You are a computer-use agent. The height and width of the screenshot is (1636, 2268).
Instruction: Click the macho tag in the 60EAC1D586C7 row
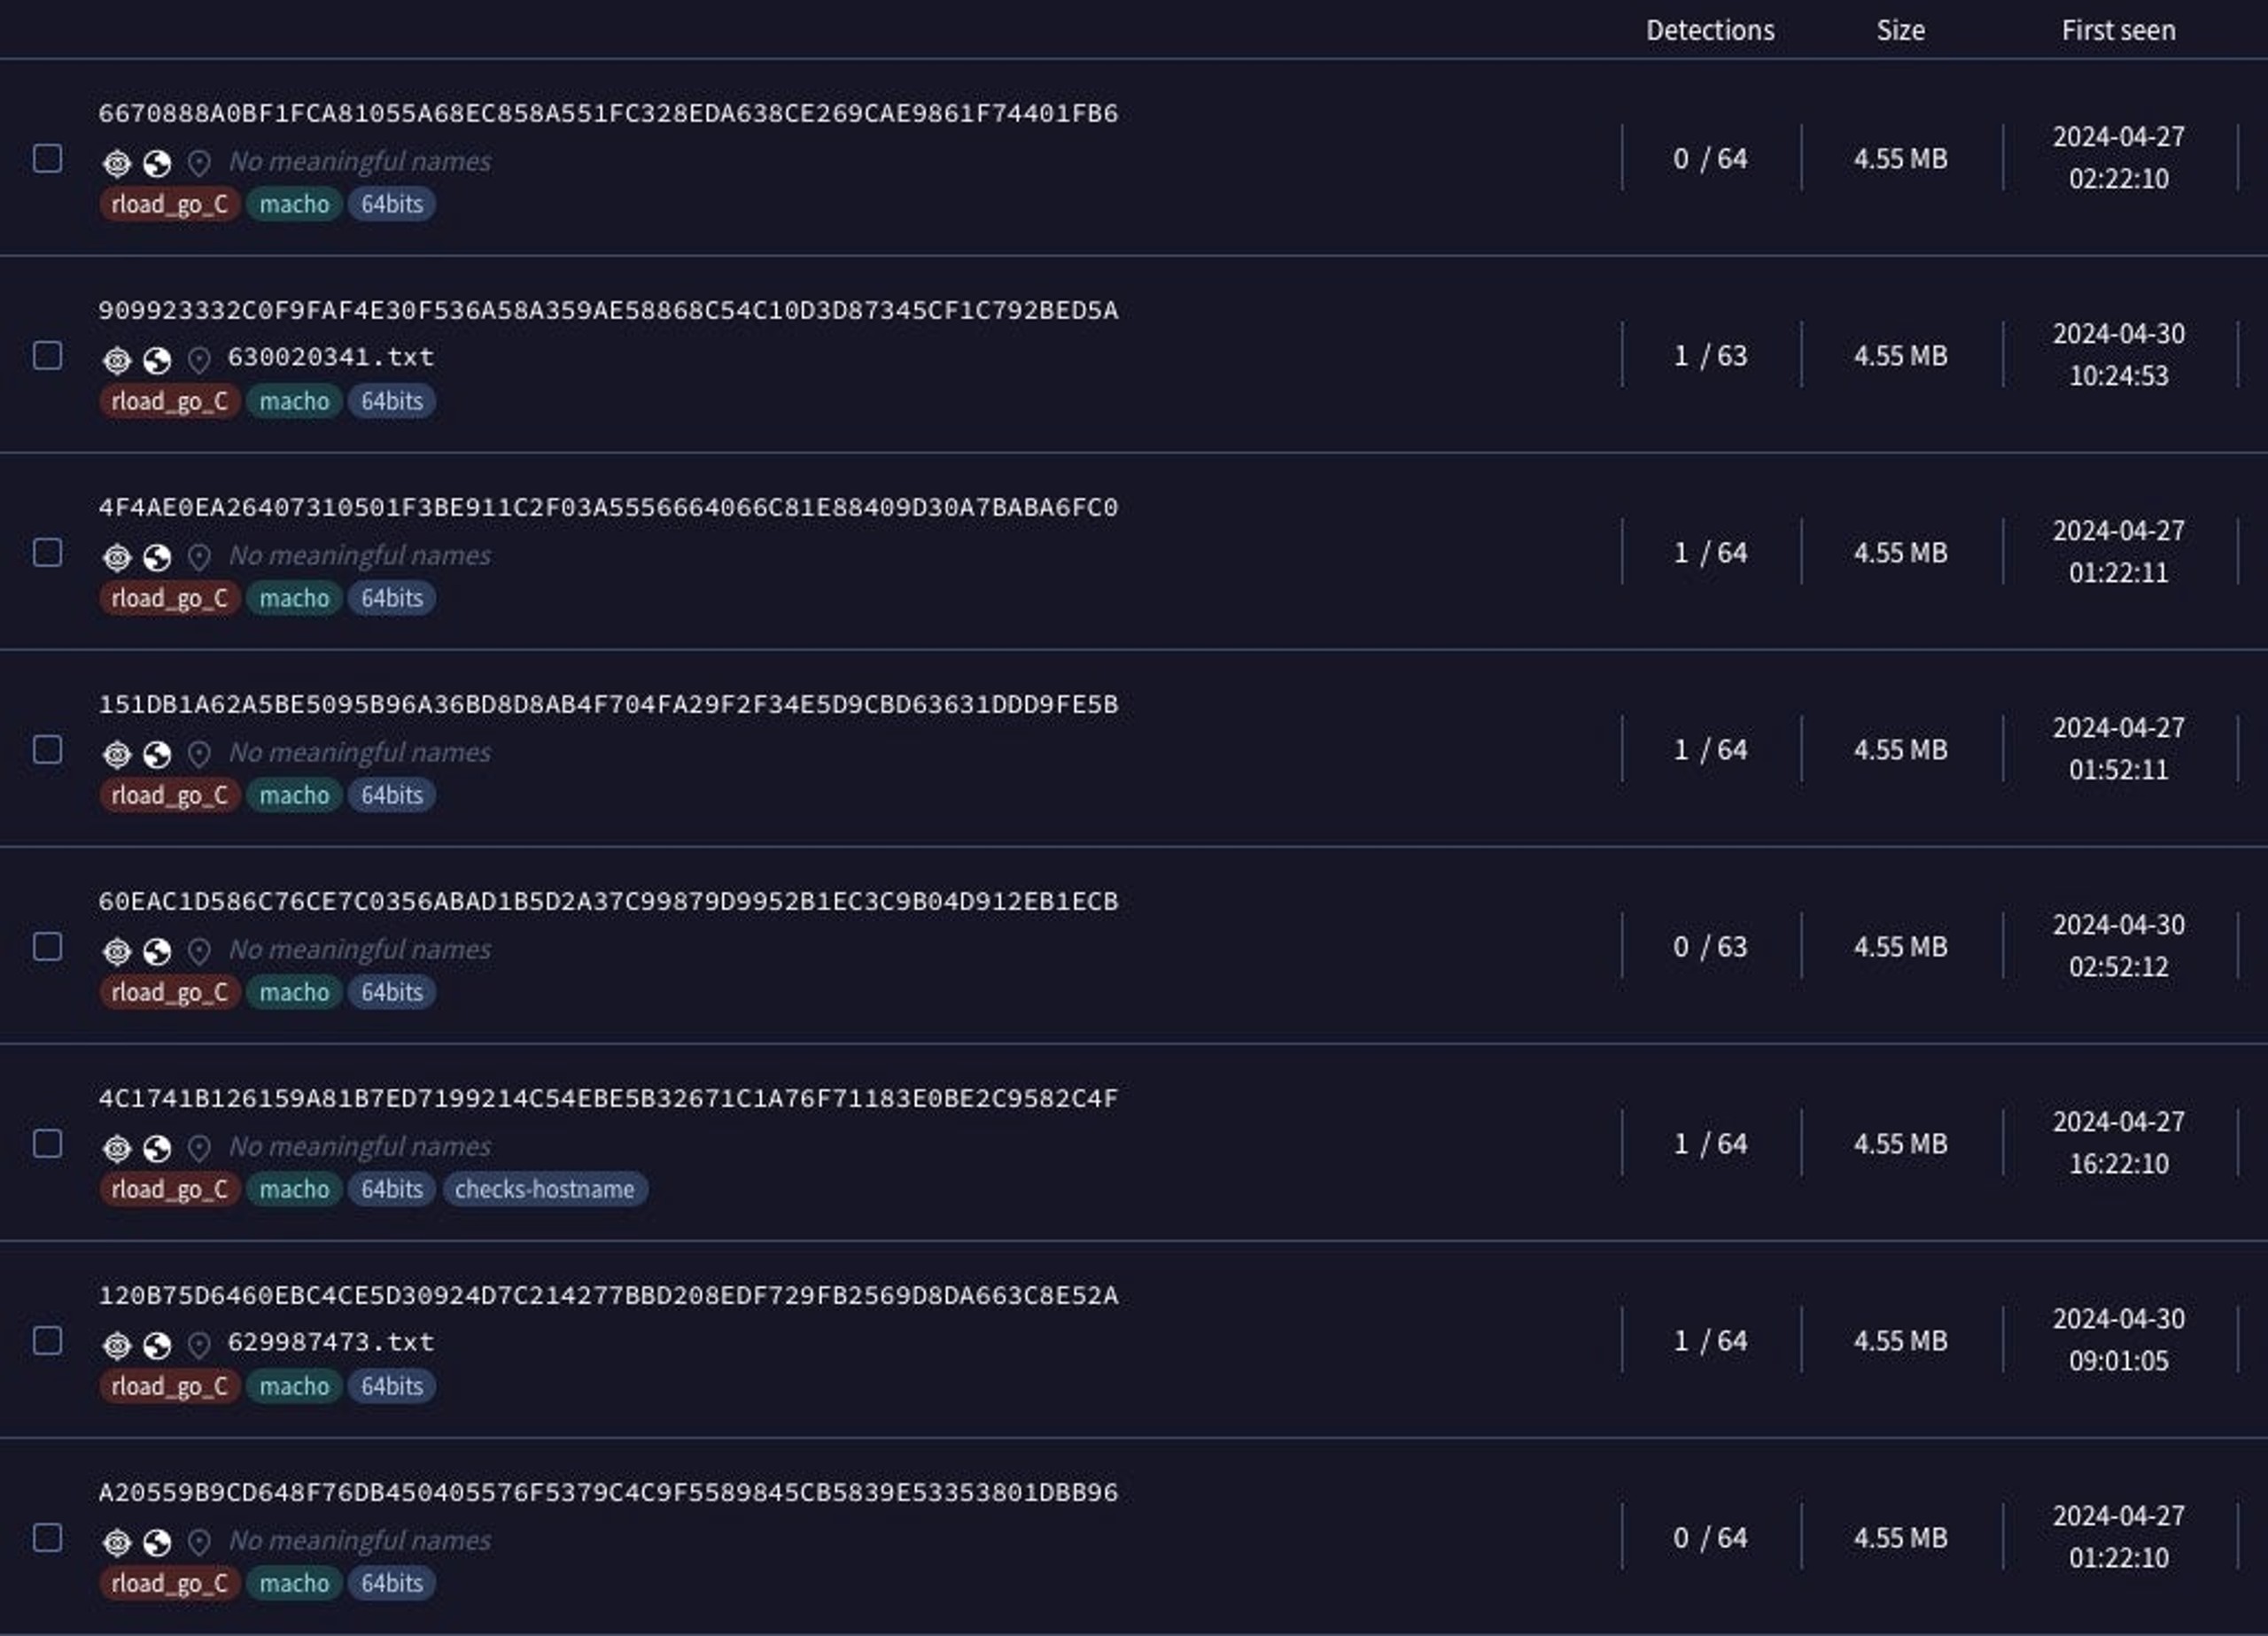[294, 992]
